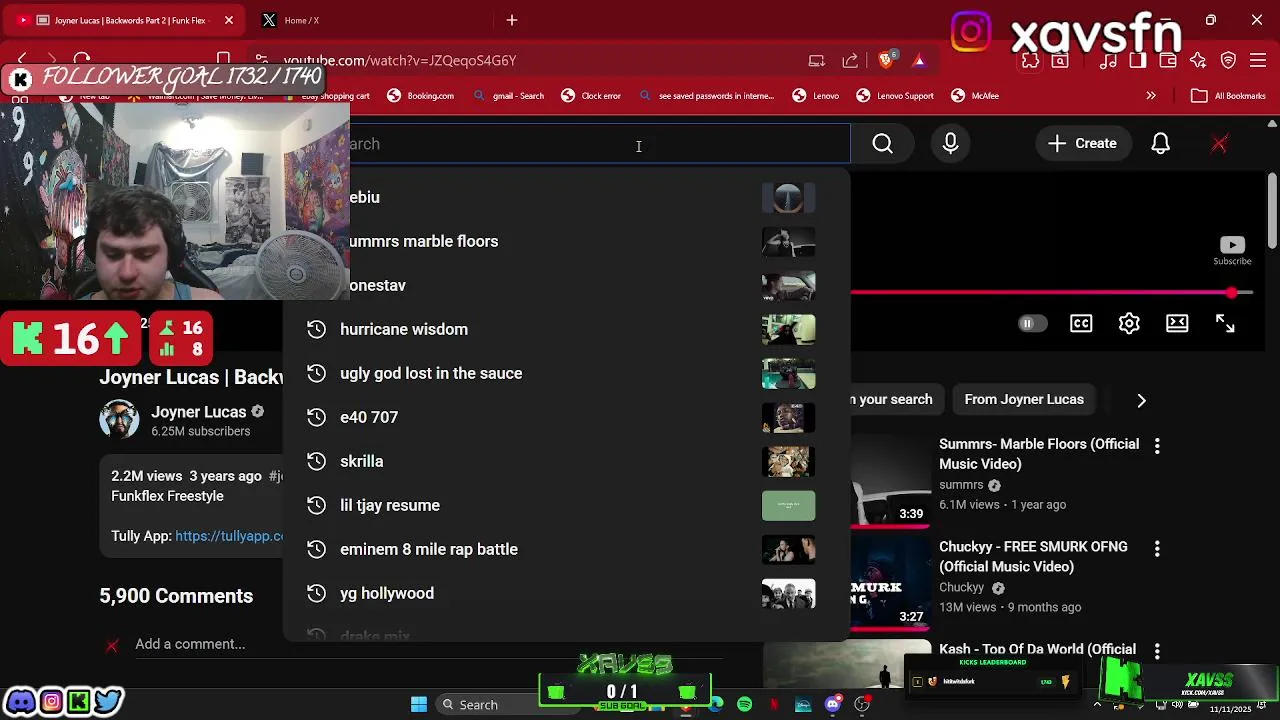Click the YouTube search input field
The image size is (1280, 720).
click(x=600, y=144)
